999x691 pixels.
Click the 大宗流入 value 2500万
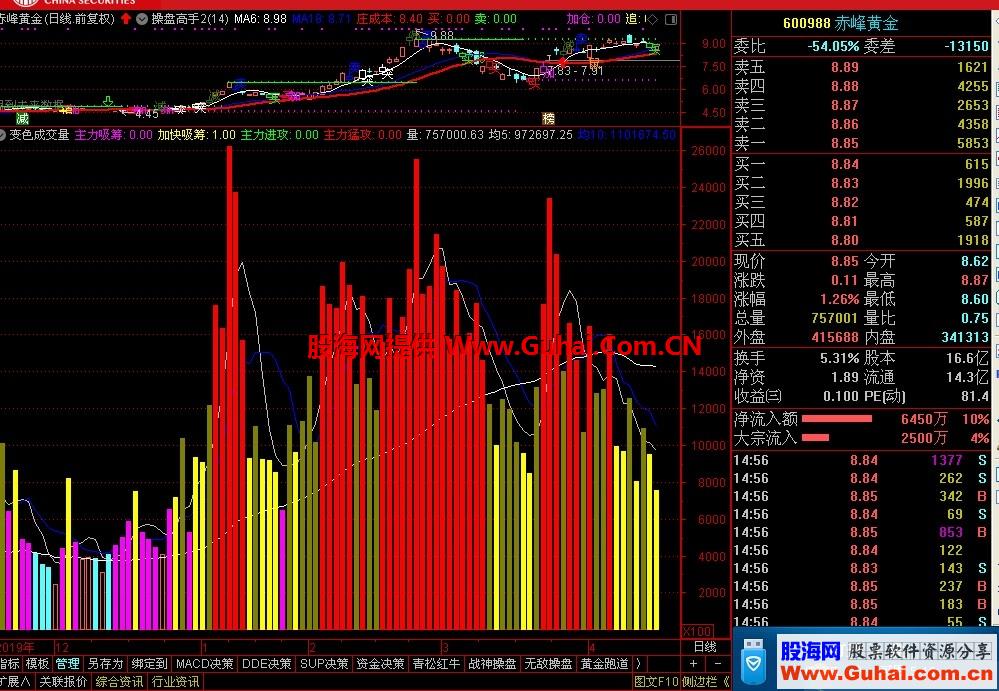tap(924, 438)
